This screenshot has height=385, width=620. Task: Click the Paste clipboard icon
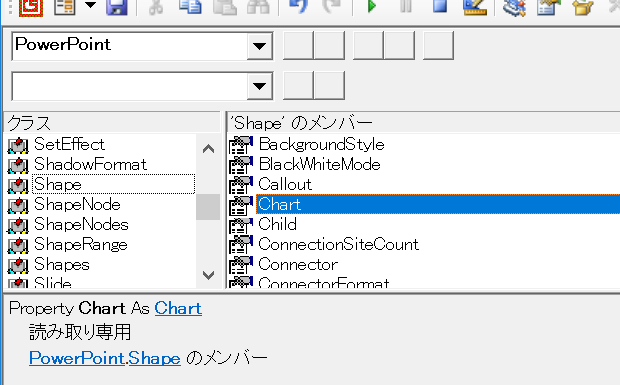coord(225,7)
